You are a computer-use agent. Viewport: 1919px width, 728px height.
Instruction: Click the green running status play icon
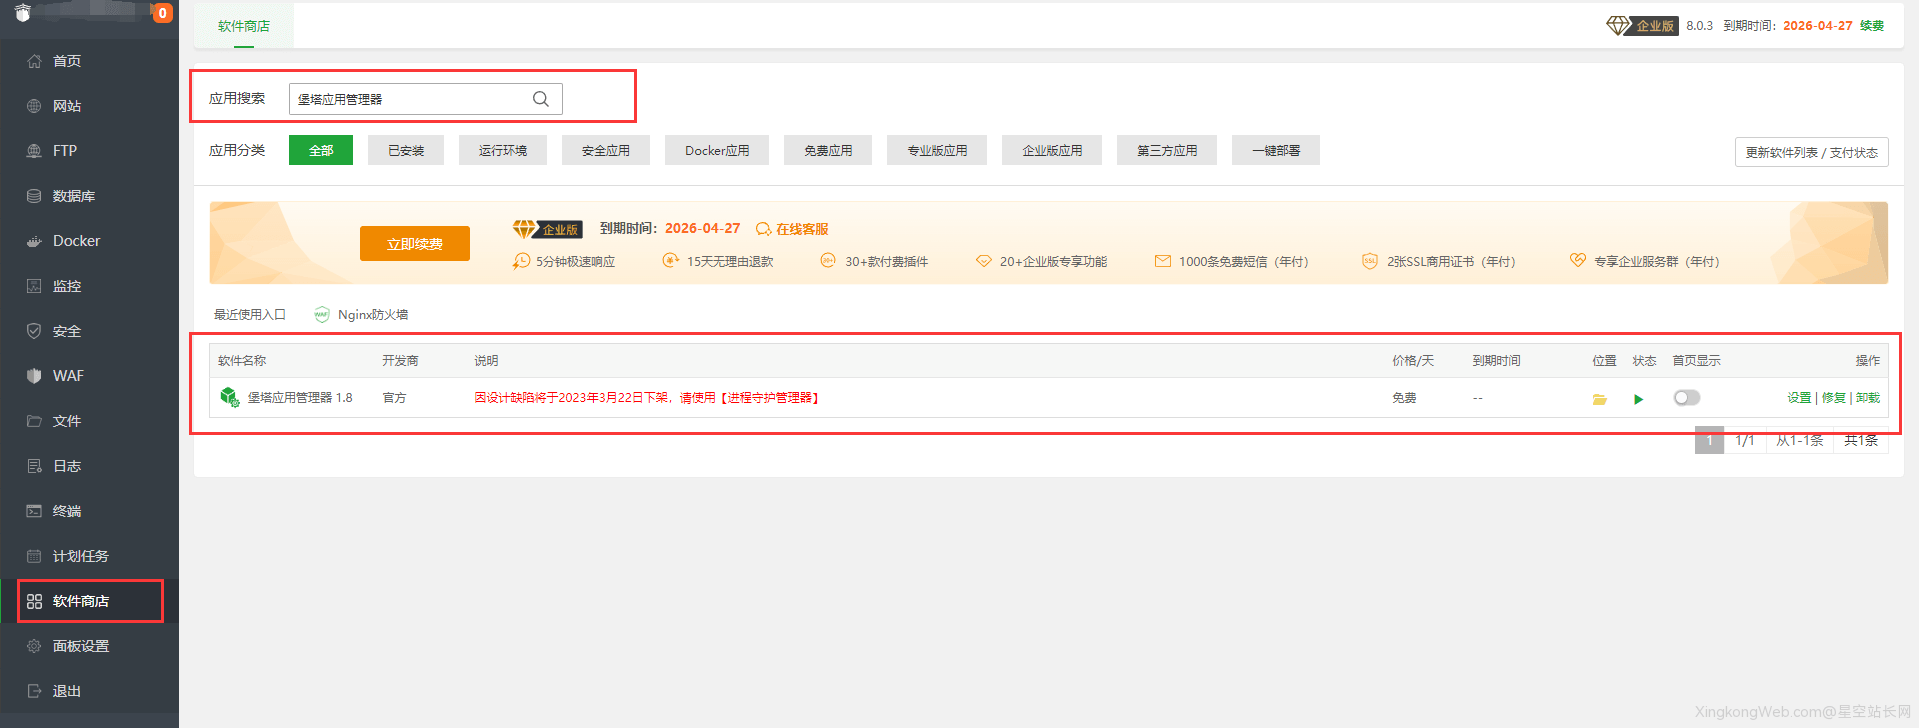[x=1638, y=399]
